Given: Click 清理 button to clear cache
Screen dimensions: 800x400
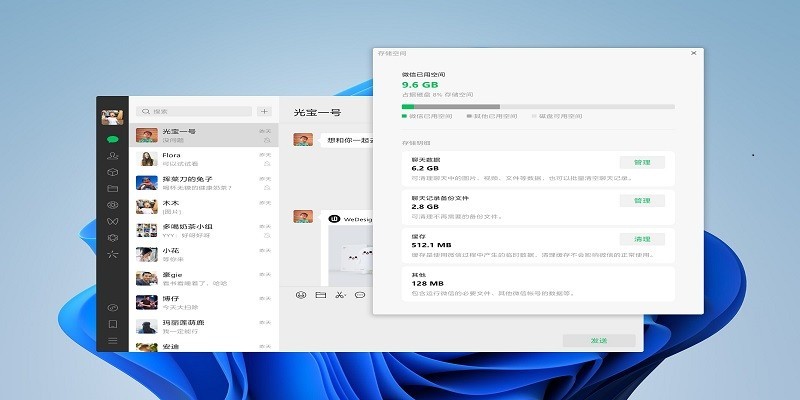Looking at the screenshot, I should coord(641,239).
